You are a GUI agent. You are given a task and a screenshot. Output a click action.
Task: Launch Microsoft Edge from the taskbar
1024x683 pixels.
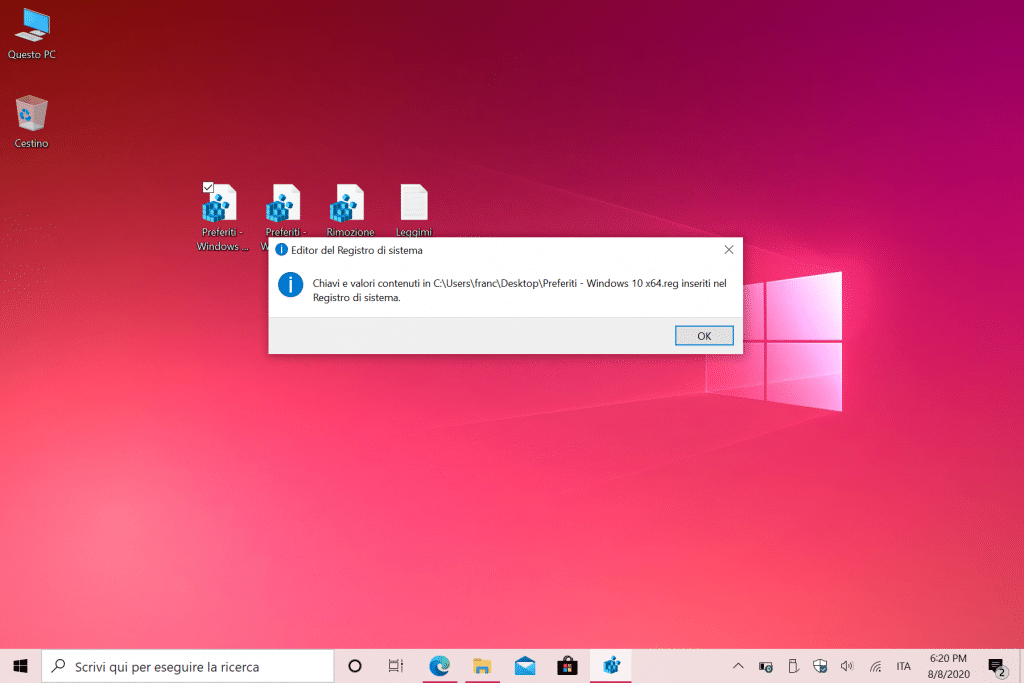tap(439, 666)
